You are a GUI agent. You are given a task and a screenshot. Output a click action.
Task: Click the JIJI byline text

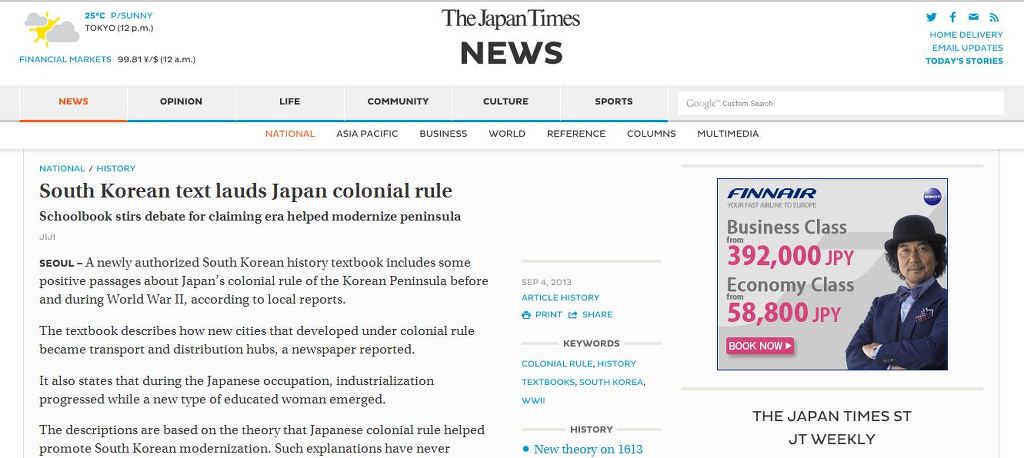click(x=47, y=238)
